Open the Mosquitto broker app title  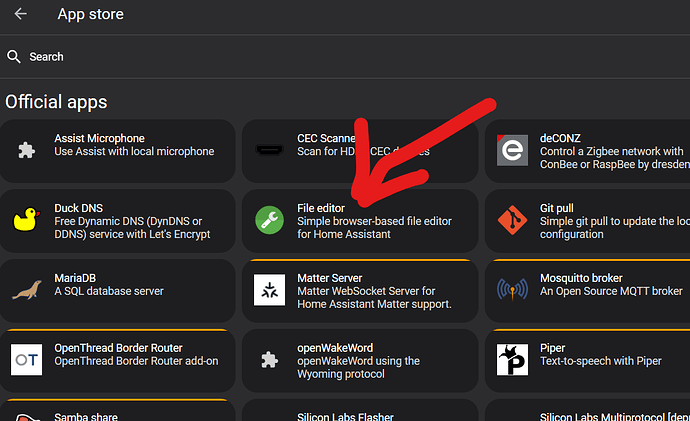[x=581, y=278]
